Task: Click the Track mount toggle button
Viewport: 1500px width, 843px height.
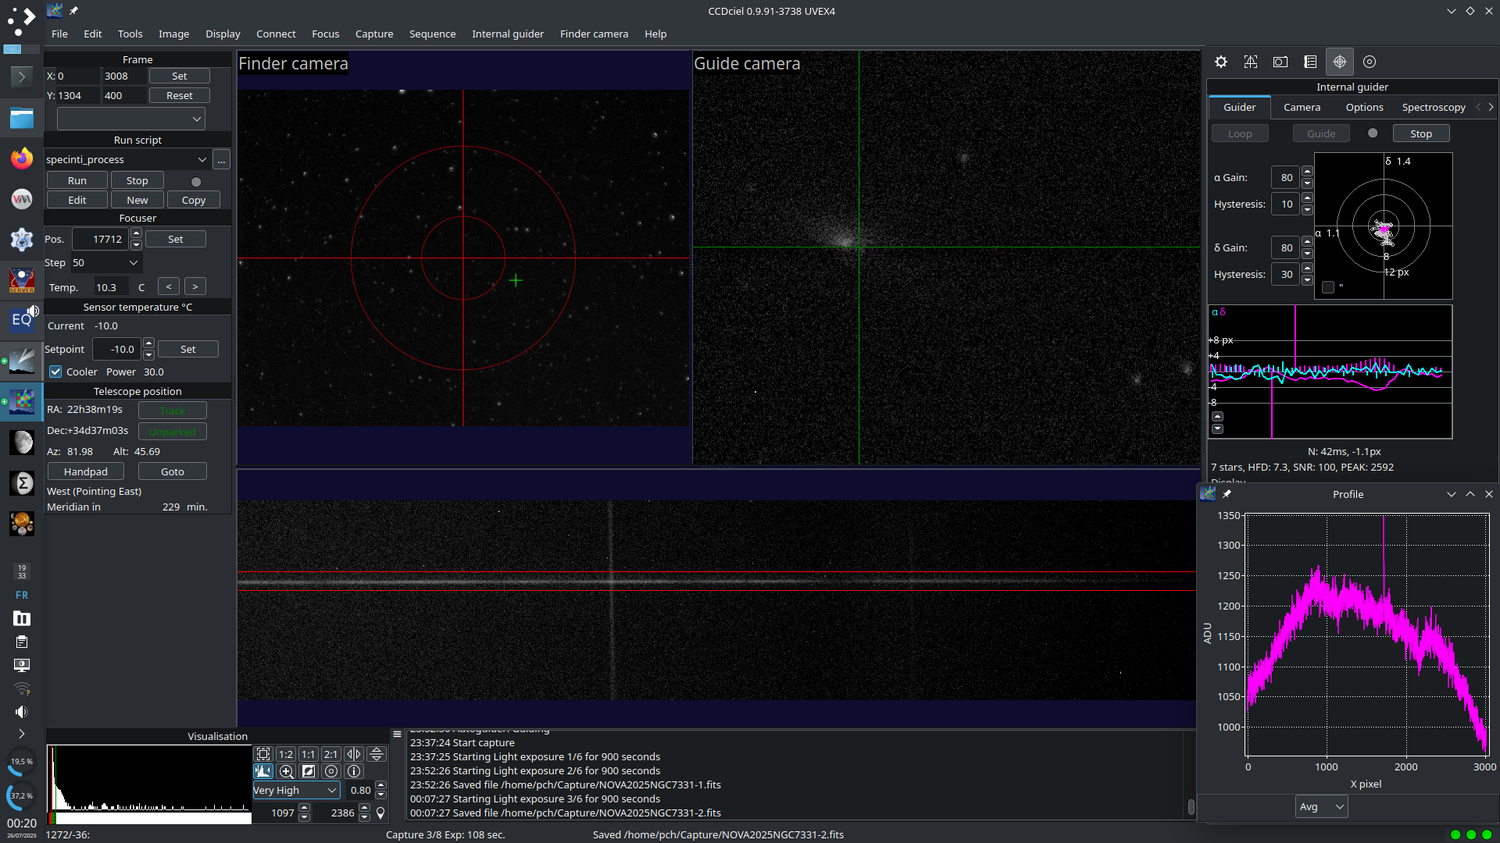Action: click(172, 411)
